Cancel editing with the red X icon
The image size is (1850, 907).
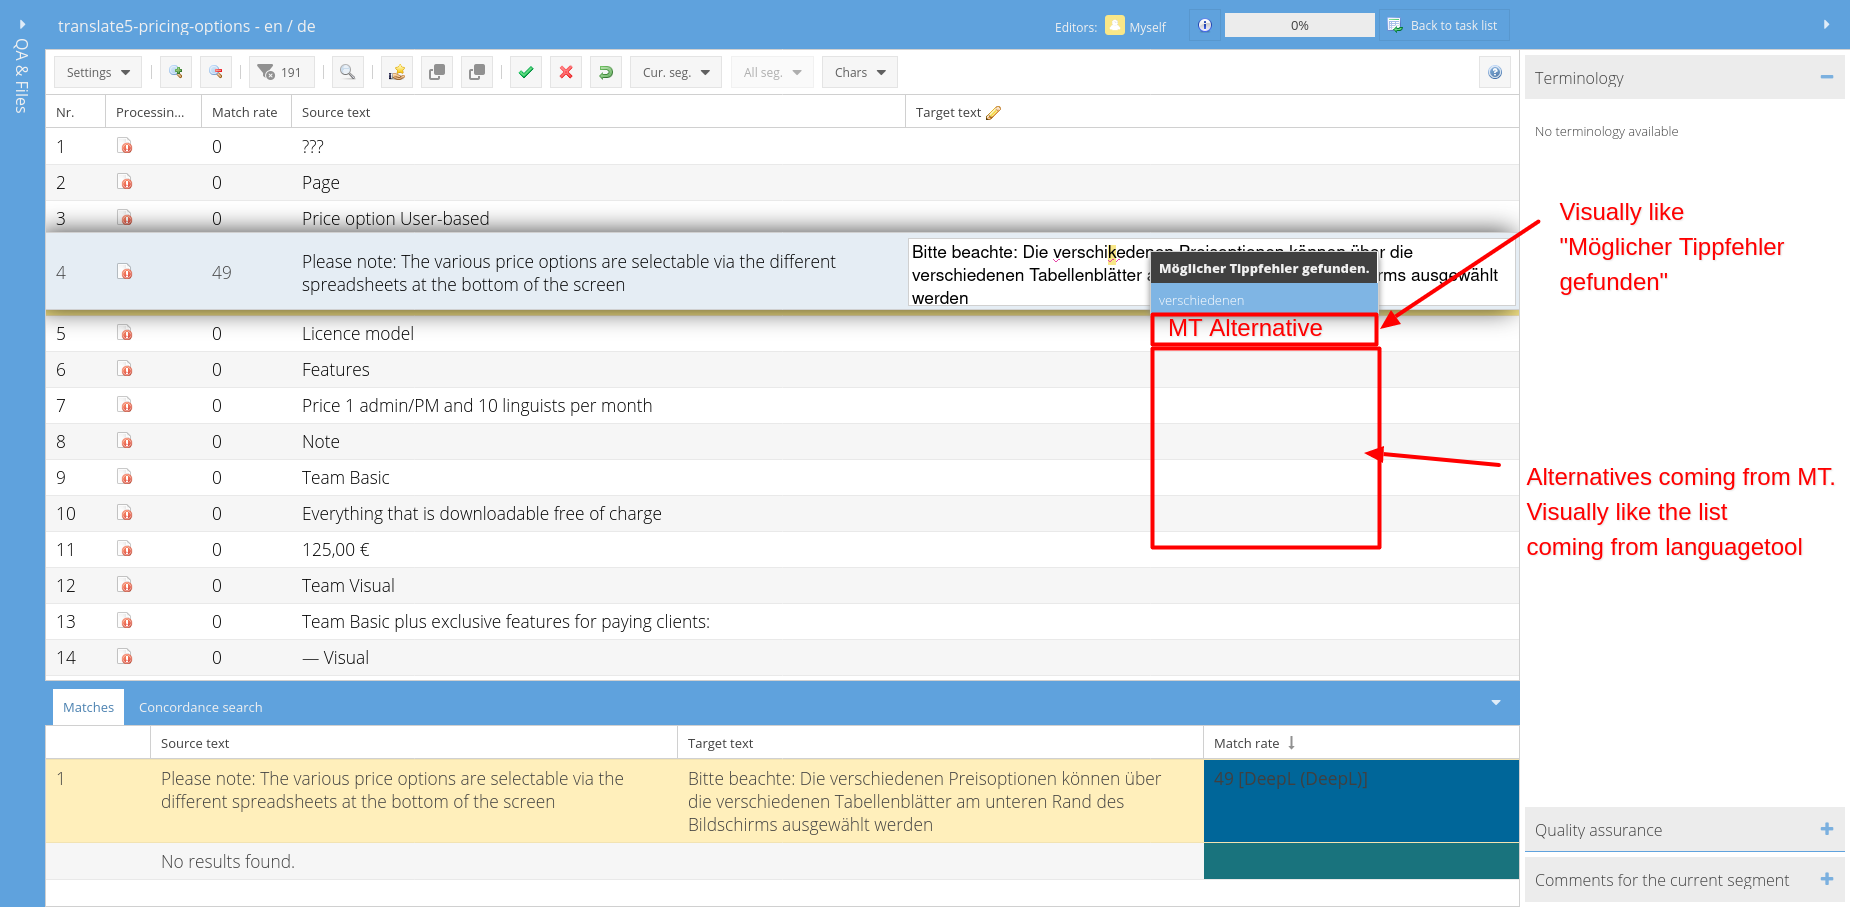click(x=566, y=72)
